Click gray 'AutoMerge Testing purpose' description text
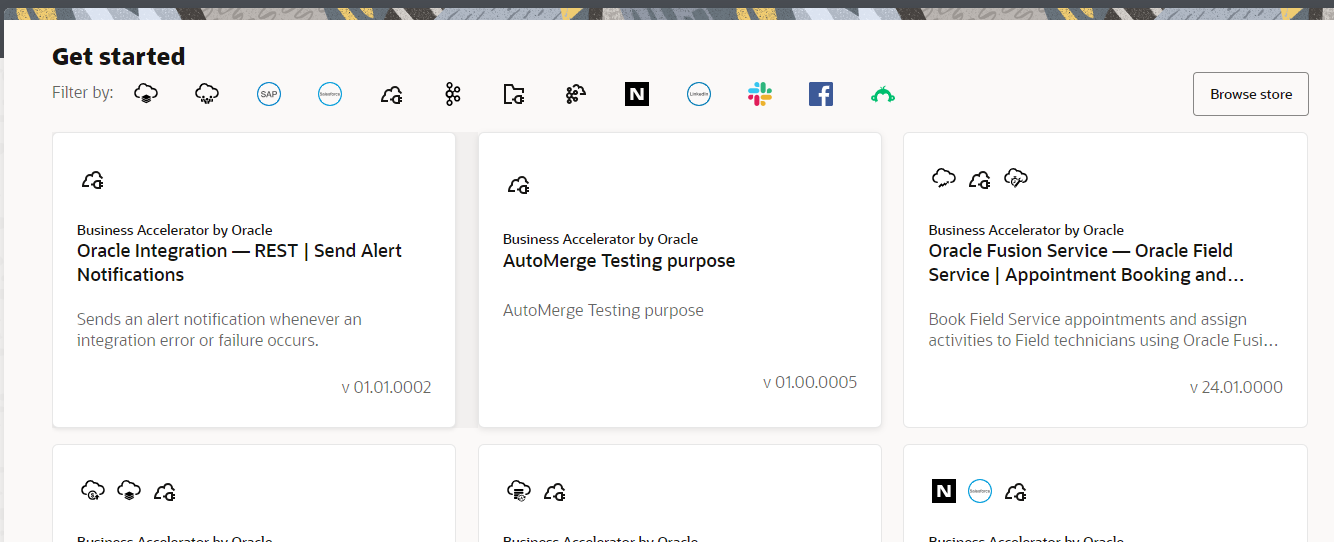The height and width of the screenshot is (542, 1334). coord(603,310)
